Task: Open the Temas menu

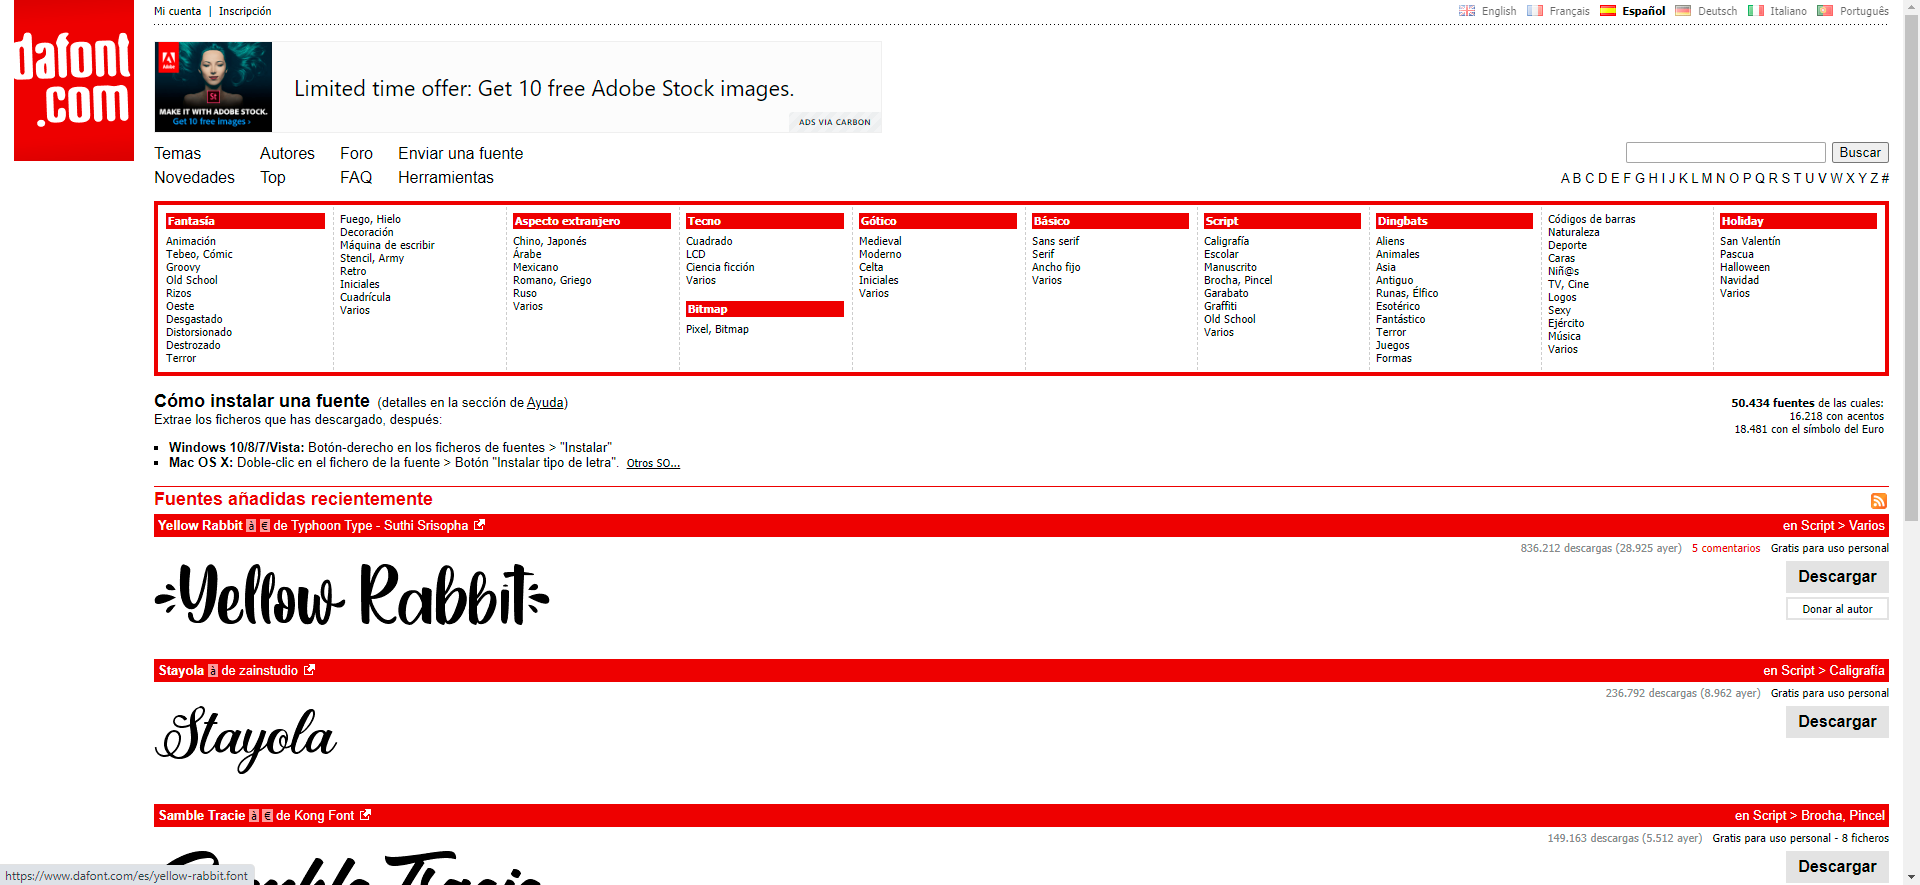Action: tap(177, 153)
